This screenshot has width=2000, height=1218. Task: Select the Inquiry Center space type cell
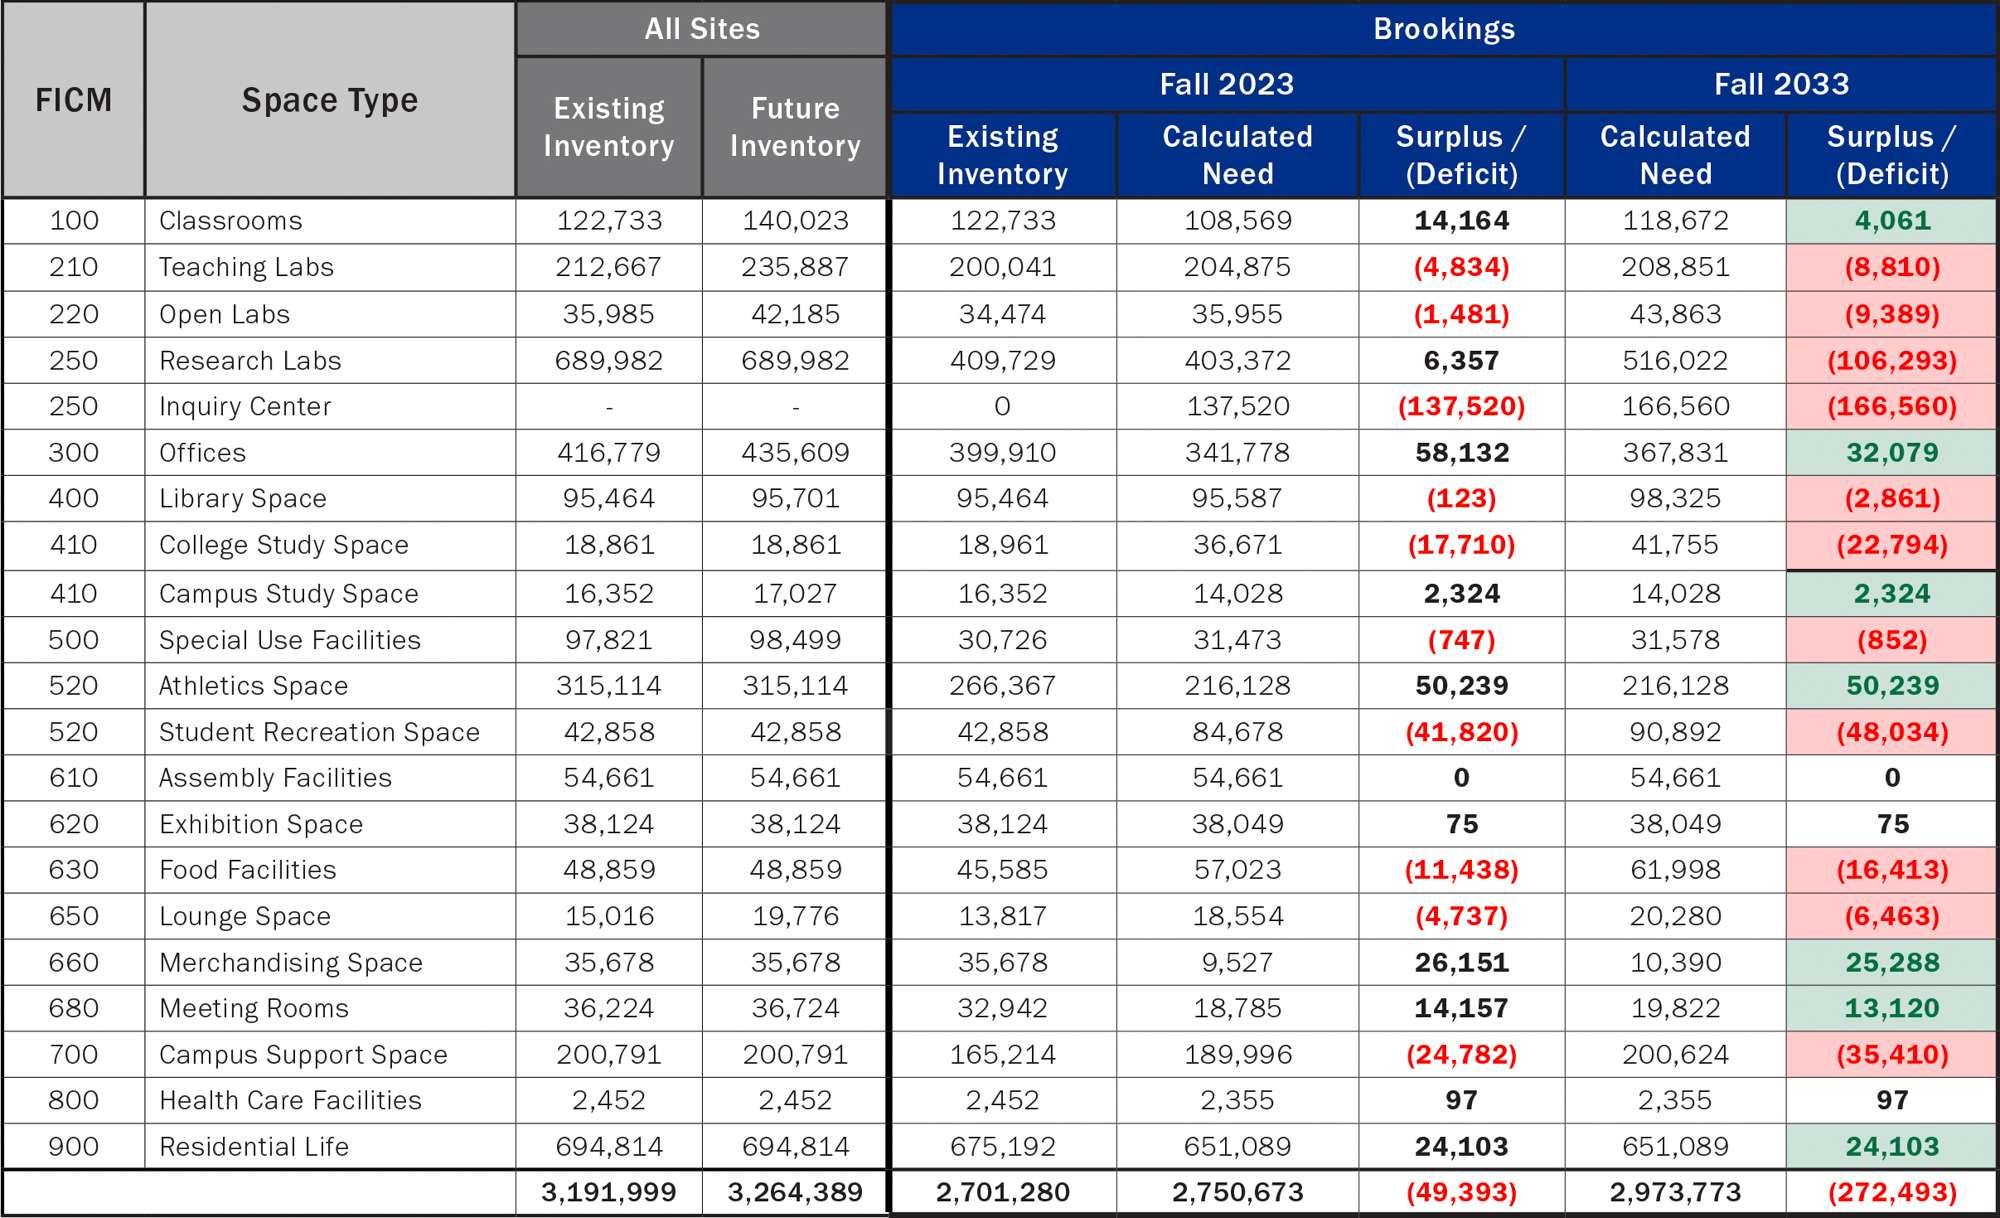(x=245, y=406)
